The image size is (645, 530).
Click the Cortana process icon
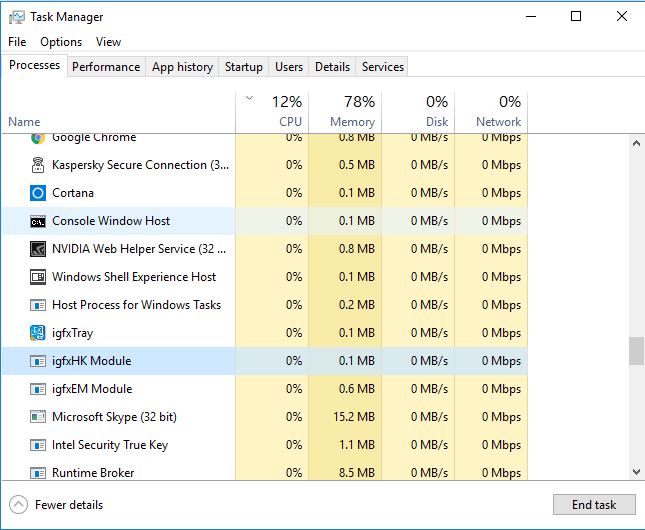(38, 193)
